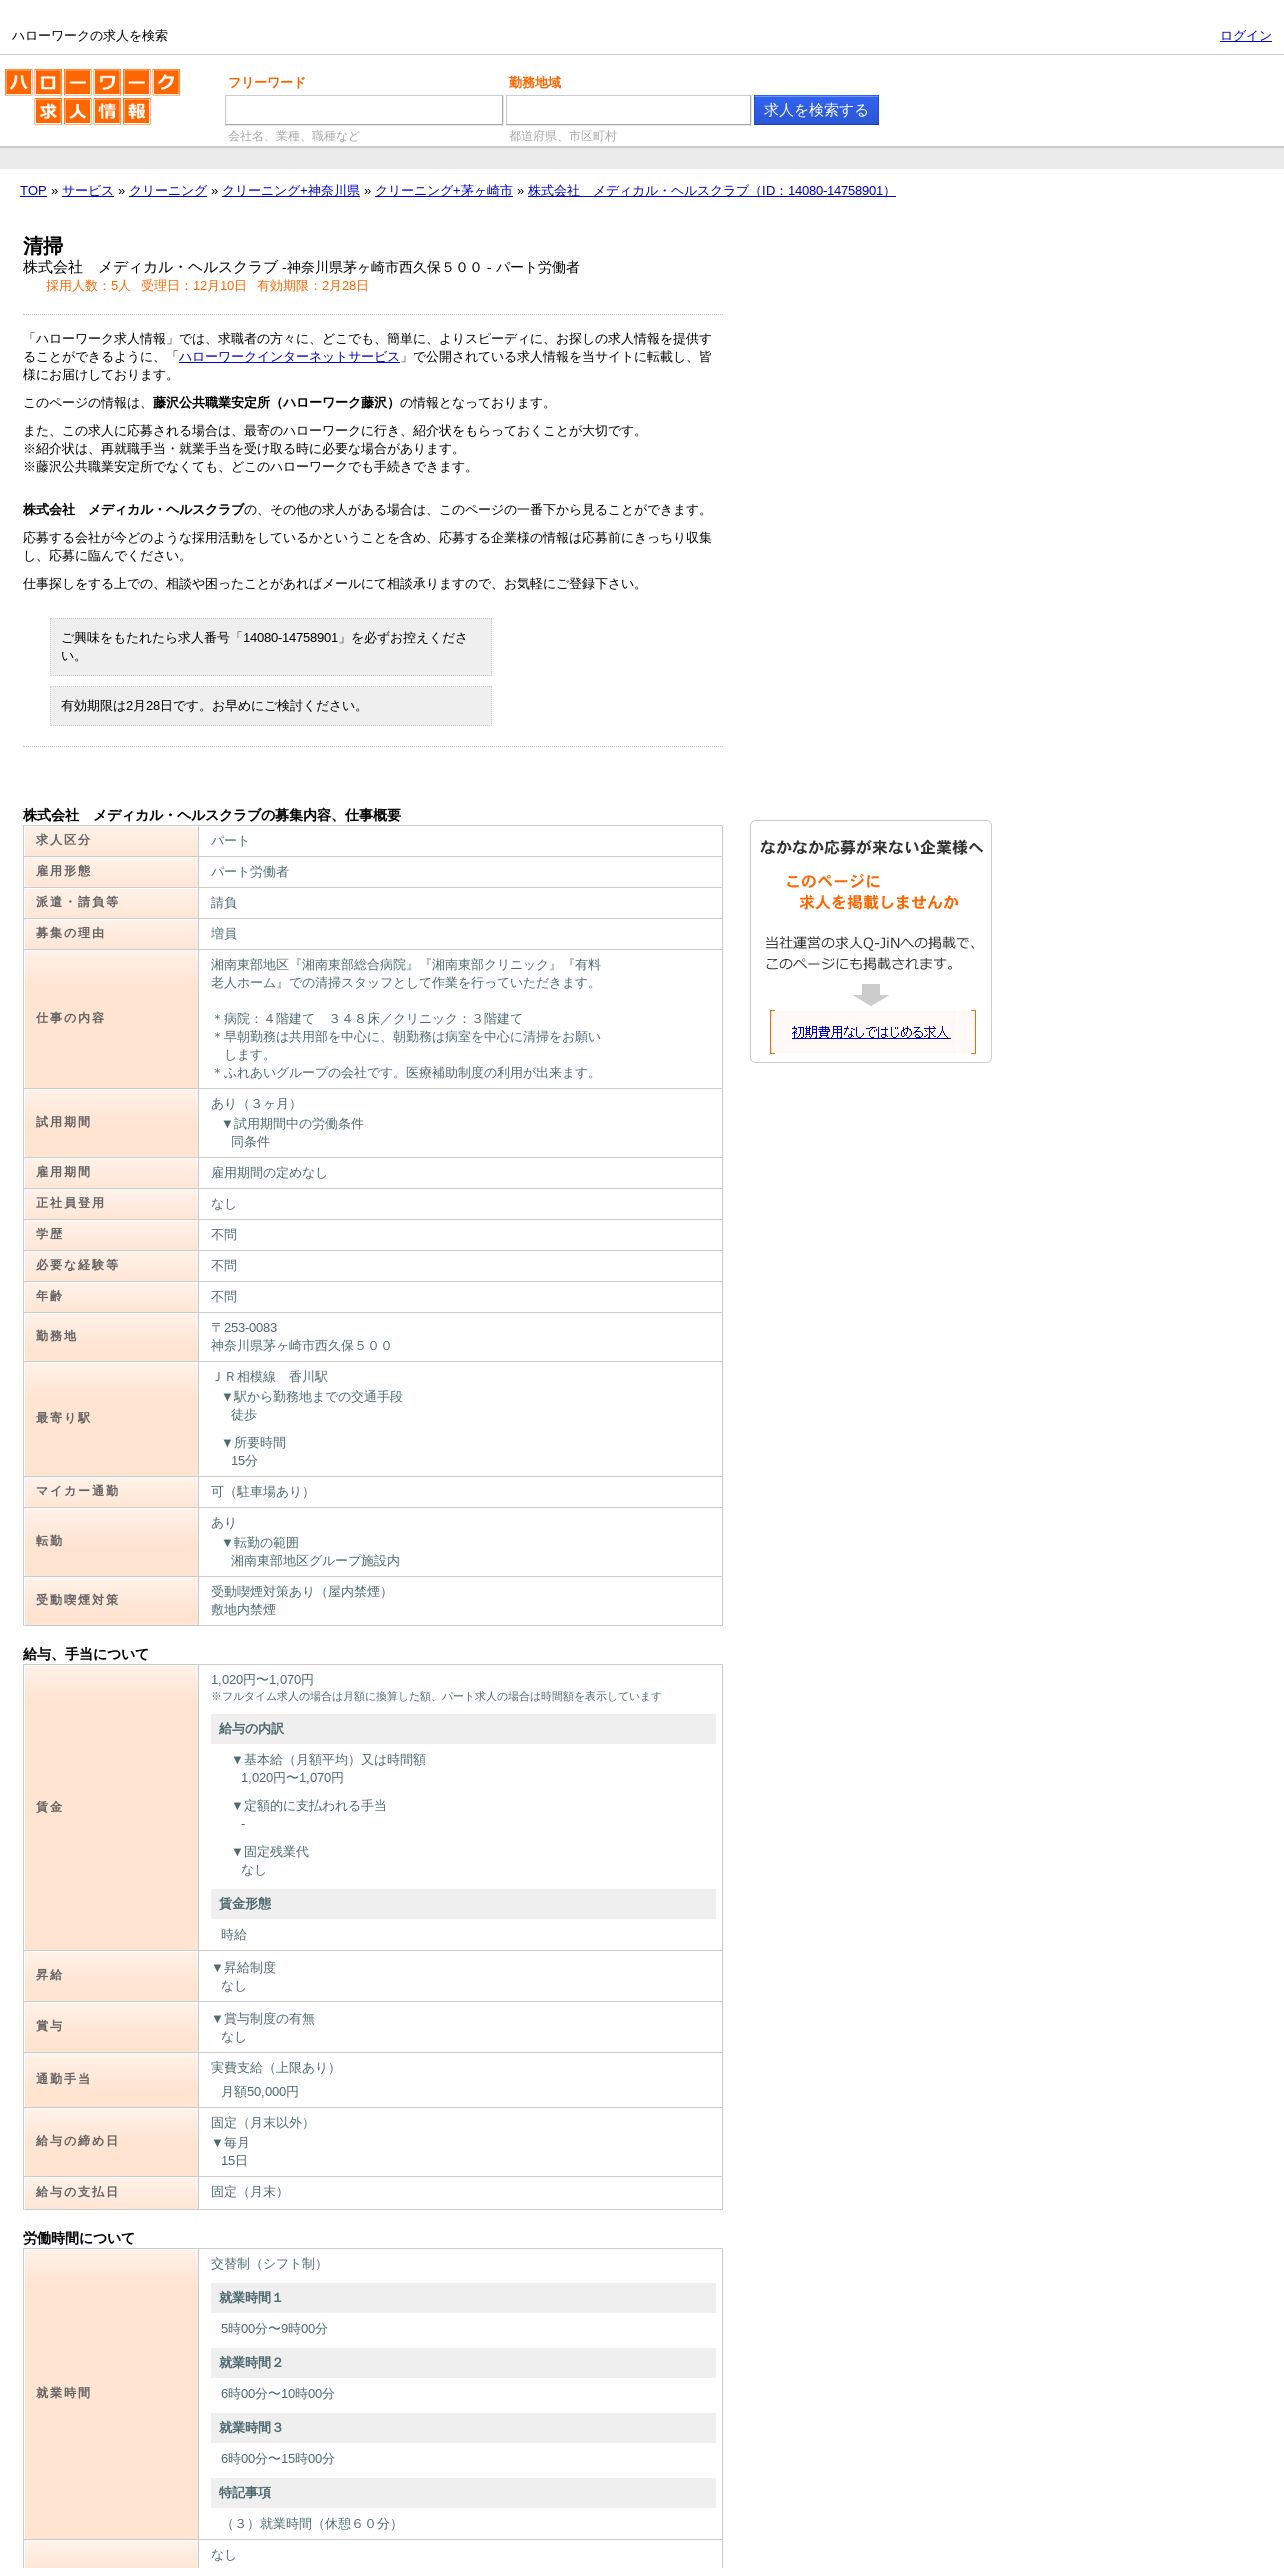Click the 求人区分 row label

tap(111, 841)
